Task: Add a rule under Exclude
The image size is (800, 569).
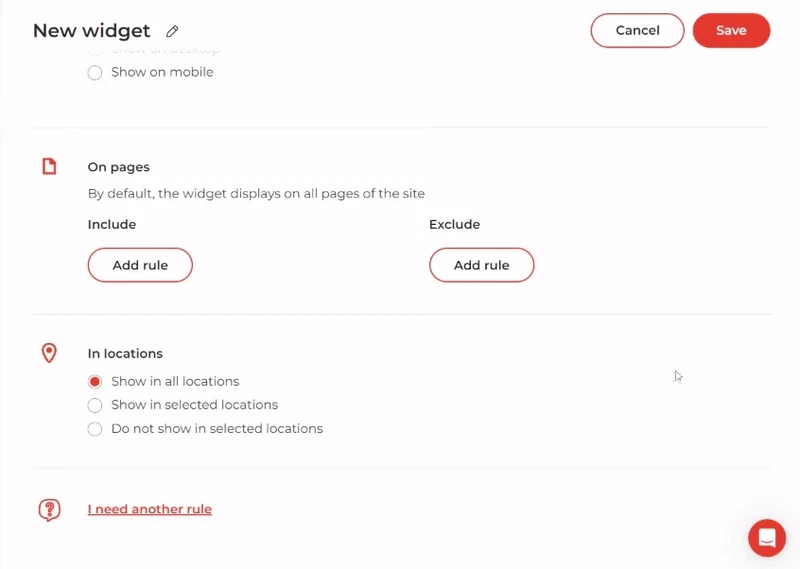Action: click(481, 265)
